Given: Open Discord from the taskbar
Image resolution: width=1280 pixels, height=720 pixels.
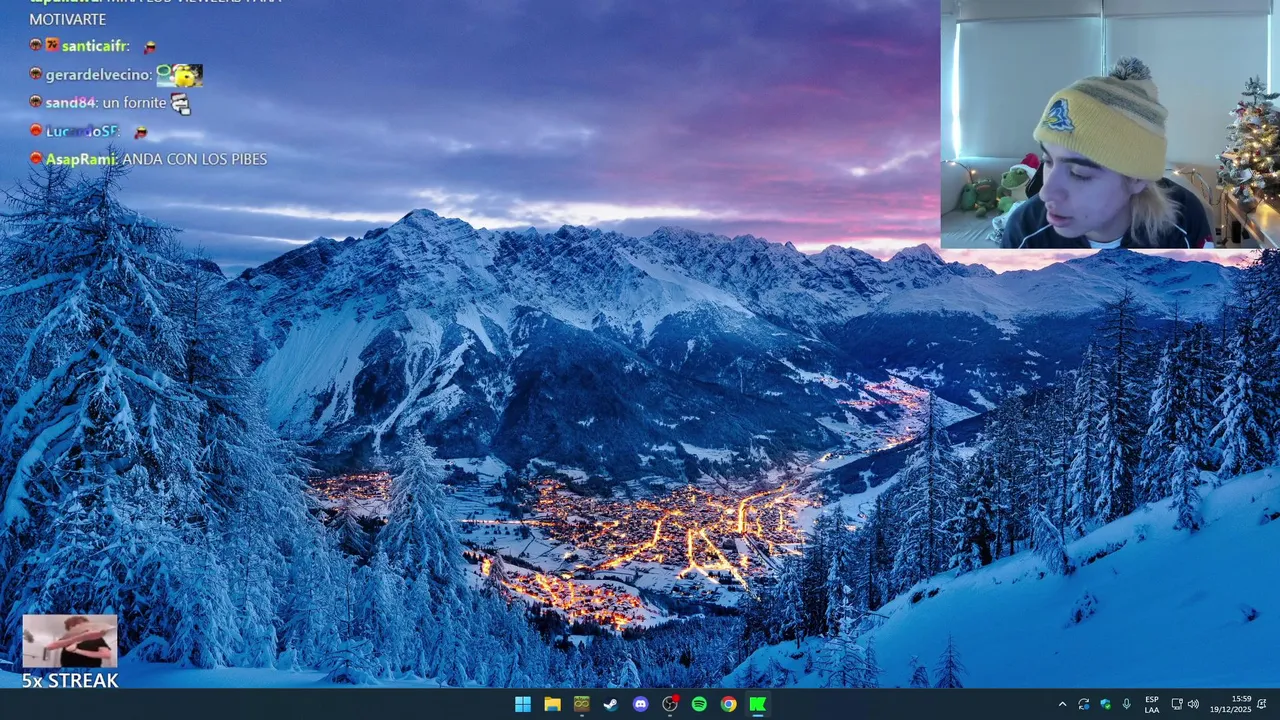Looking at the screenshot, I should (x=641, y=704).
